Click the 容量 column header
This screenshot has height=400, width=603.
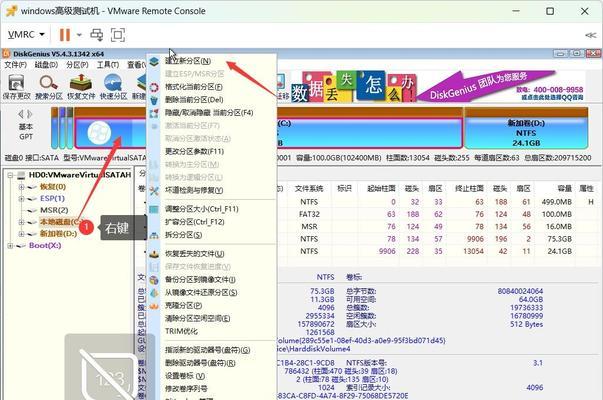tap(565, 188)
